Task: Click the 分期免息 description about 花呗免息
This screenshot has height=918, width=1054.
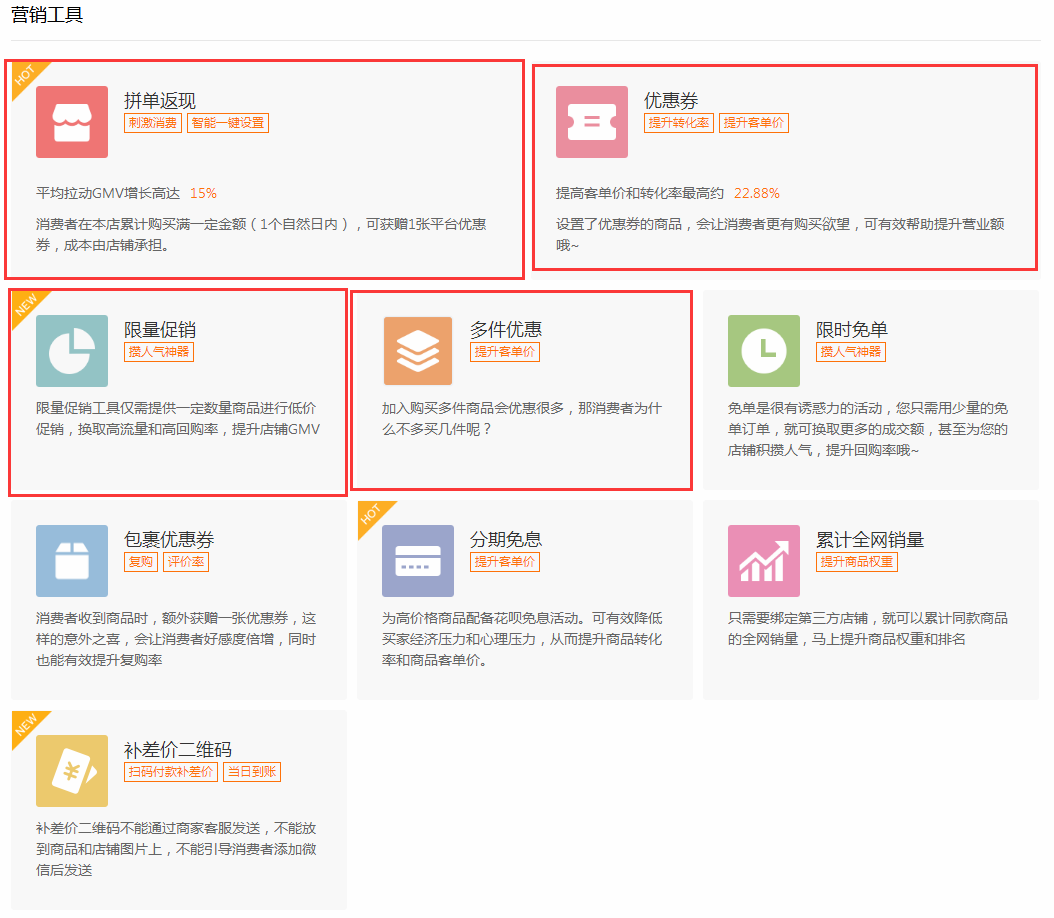Action: [x=522, y=639]
